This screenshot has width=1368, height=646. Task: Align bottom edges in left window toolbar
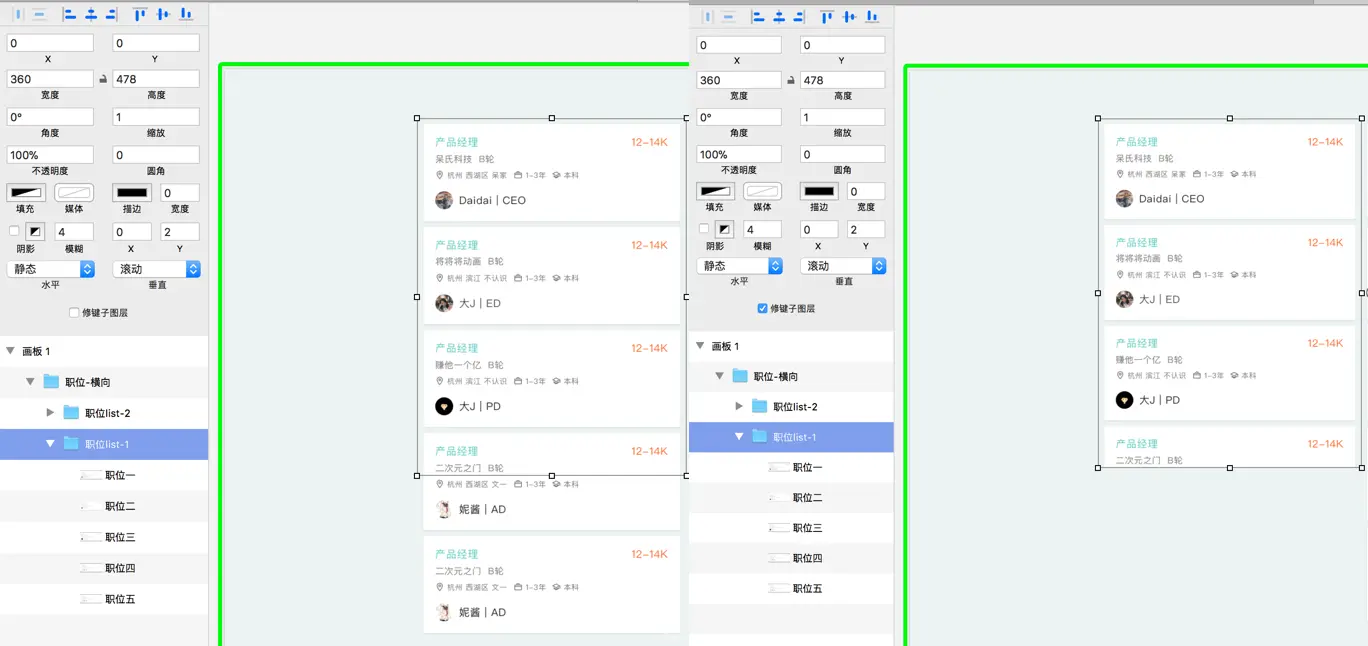pyautogui.click(x=185, y=15)
